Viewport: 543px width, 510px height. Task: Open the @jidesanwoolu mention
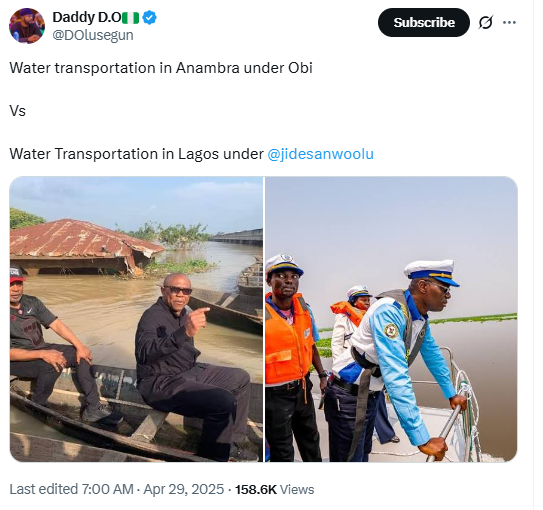(x=320, y=154)
